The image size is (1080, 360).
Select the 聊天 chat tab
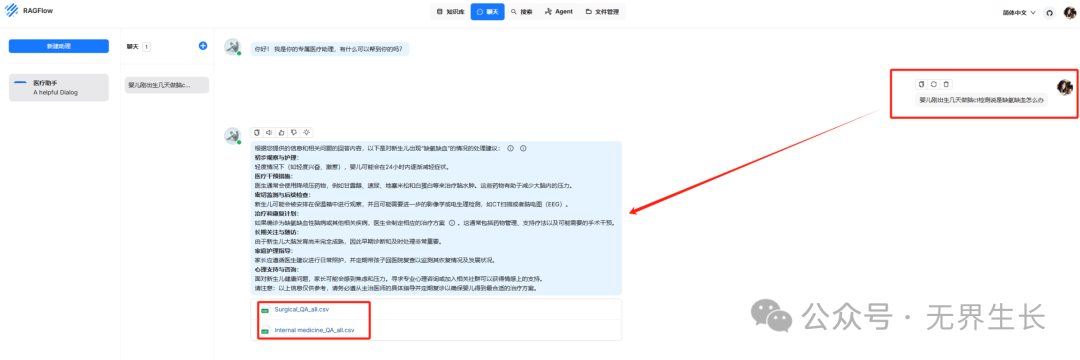pyautogui.click(x=488, y=12)
